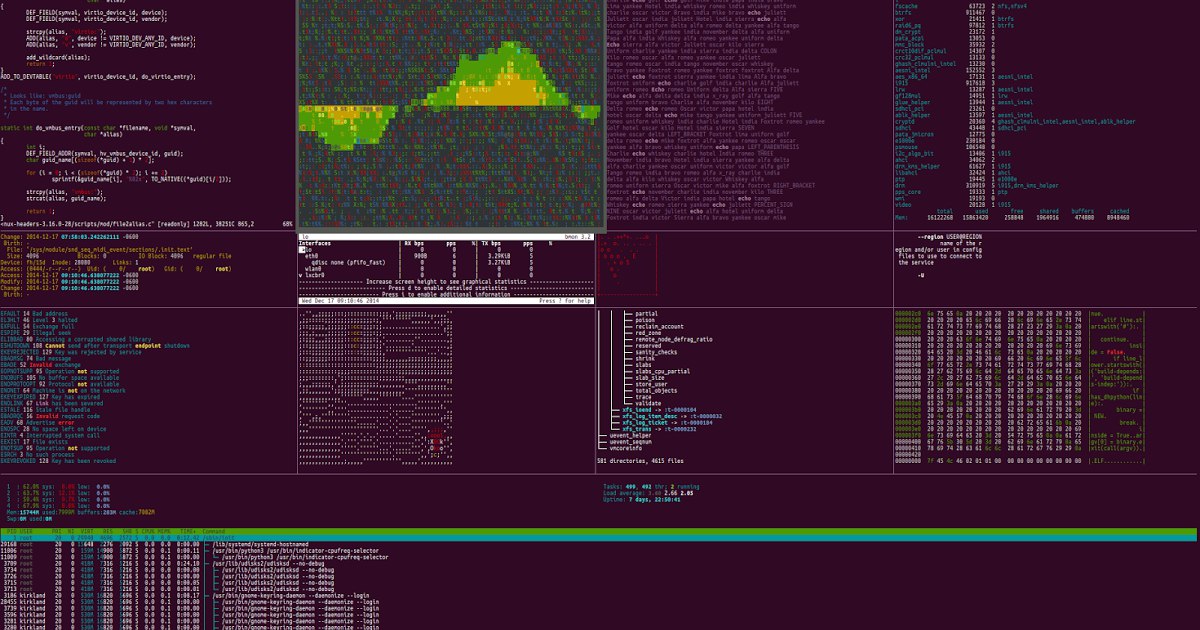Select the eth0 interface in bmon
The image size is (1200, 630).
click(311, 256)
